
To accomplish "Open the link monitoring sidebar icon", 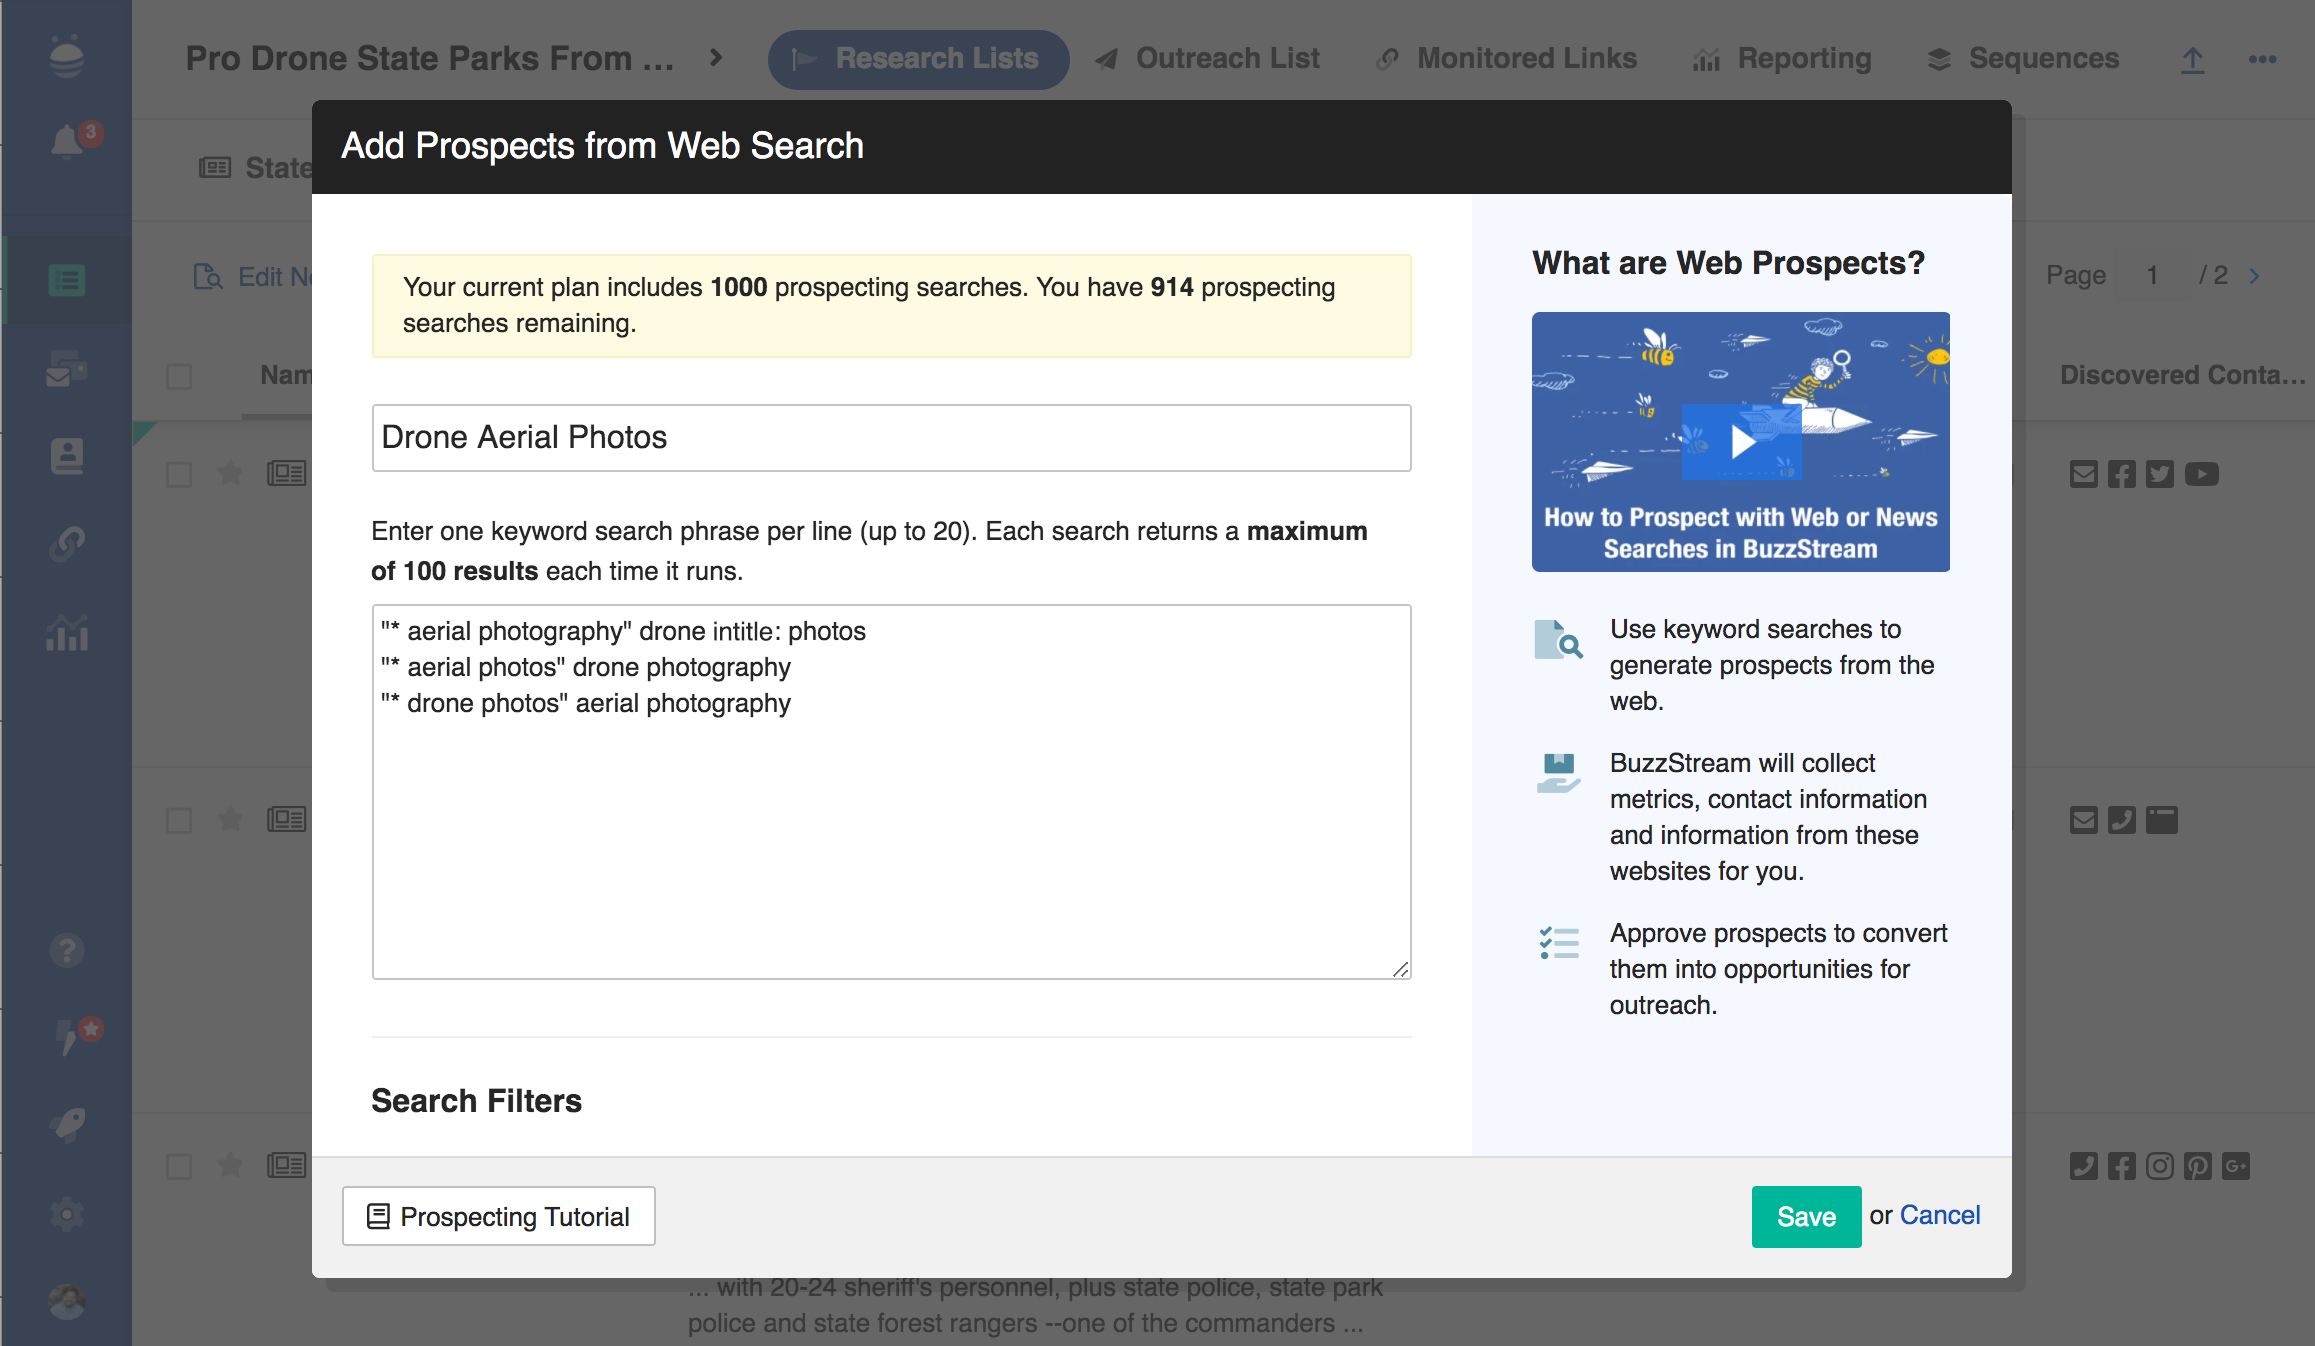I will point(67,543).
